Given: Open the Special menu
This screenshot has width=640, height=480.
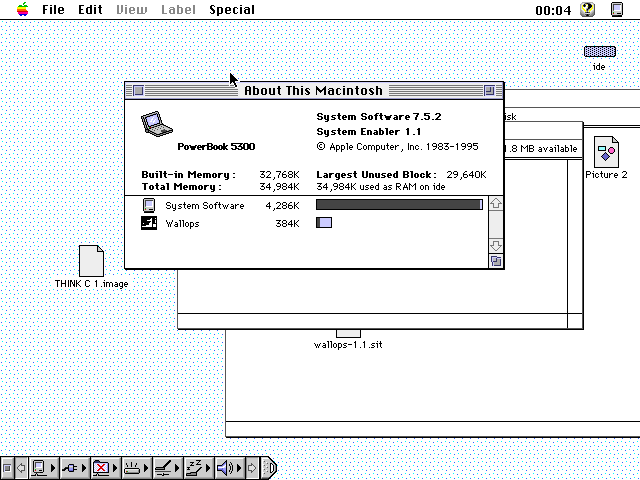Looking at the screenshot, I should [231, 10].
